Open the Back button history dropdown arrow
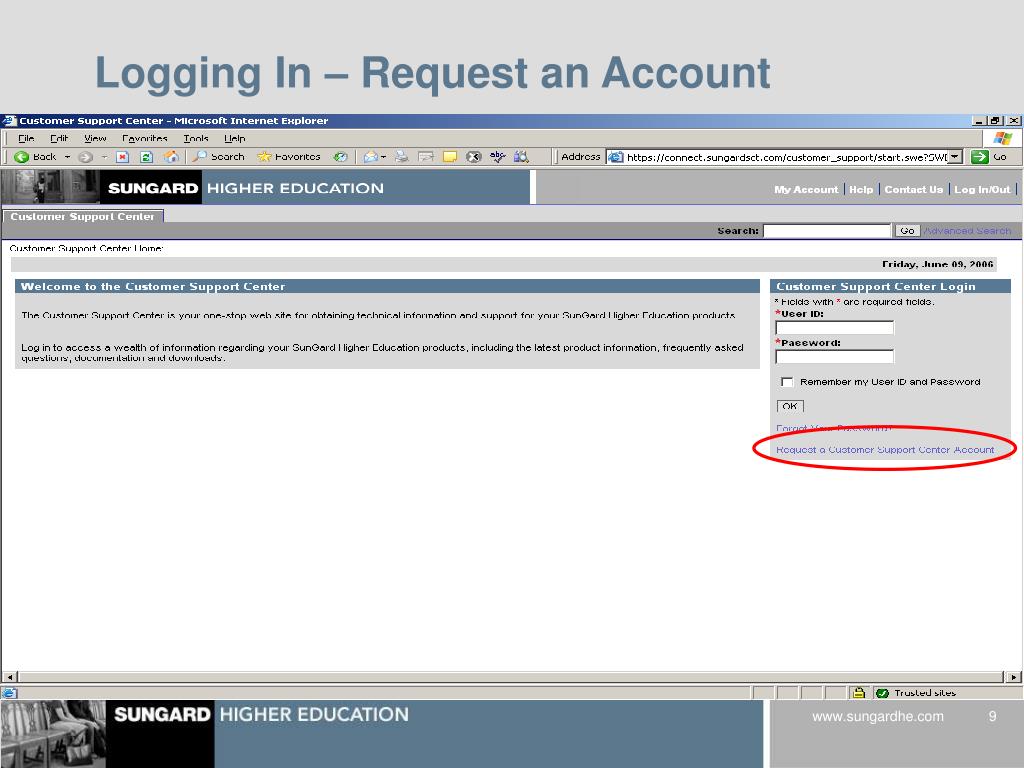This screenshot has width=1024, height=768. click(x=67, y=157)
